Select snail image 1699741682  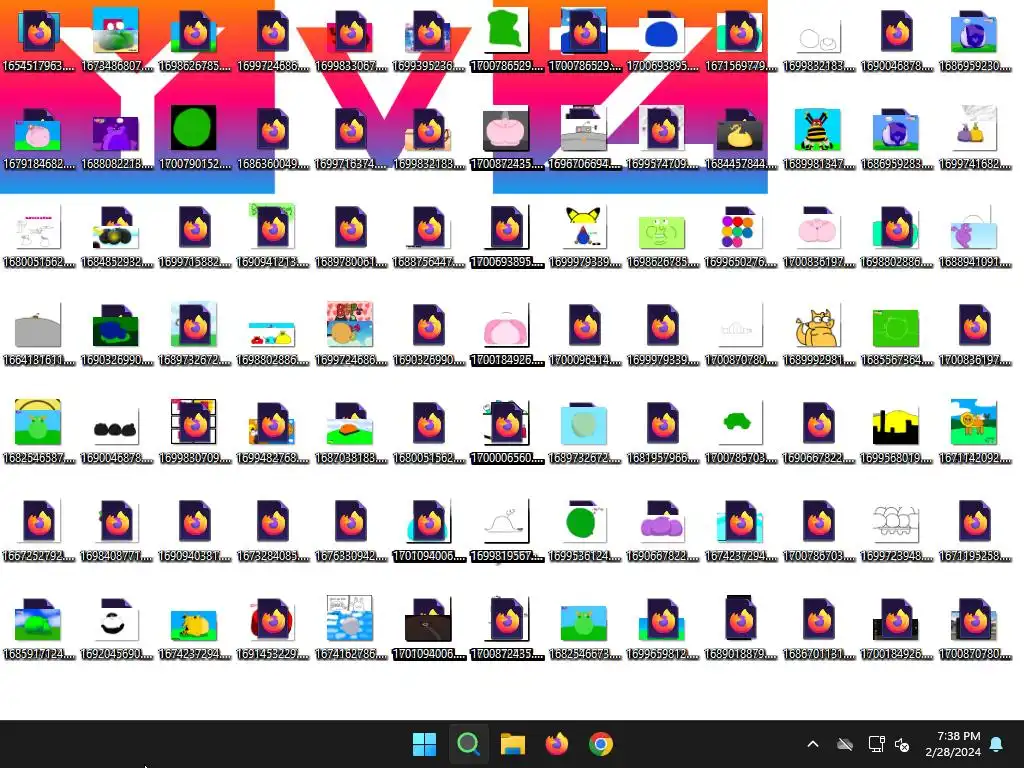pos(975,138)
